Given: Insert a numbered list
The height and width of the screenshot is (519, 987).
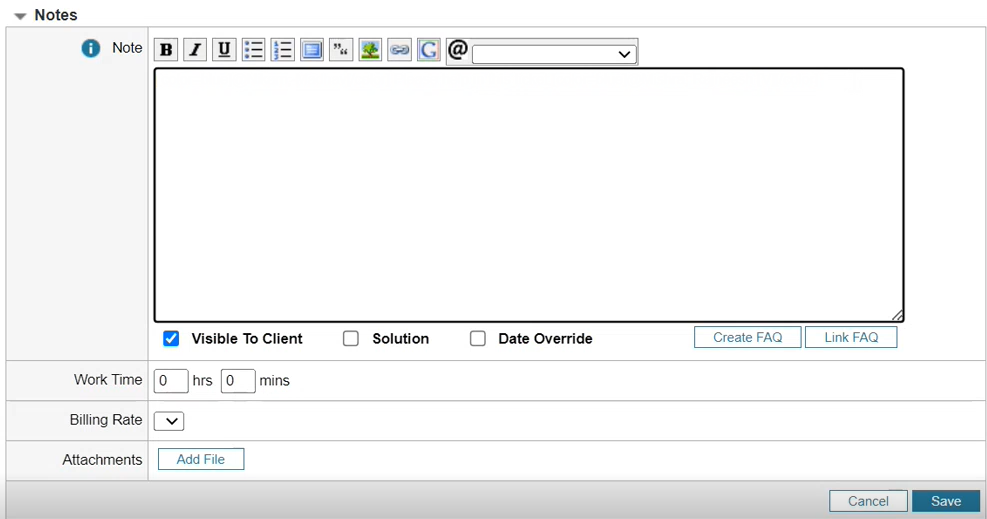Looking at the screenshot, I should click(x=282, y=50).
